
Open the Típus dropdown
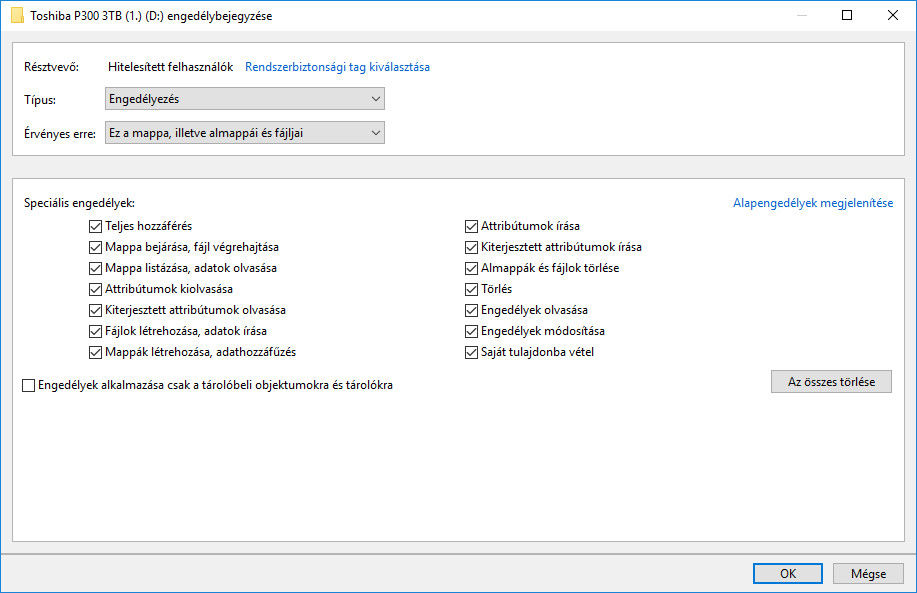click(244, 99)
